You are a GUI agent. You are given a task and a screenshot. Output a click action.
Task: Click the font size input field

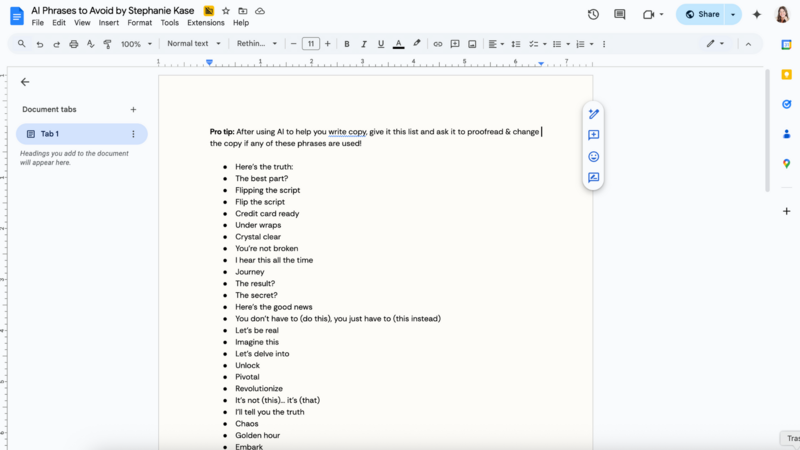coord(311,44)
